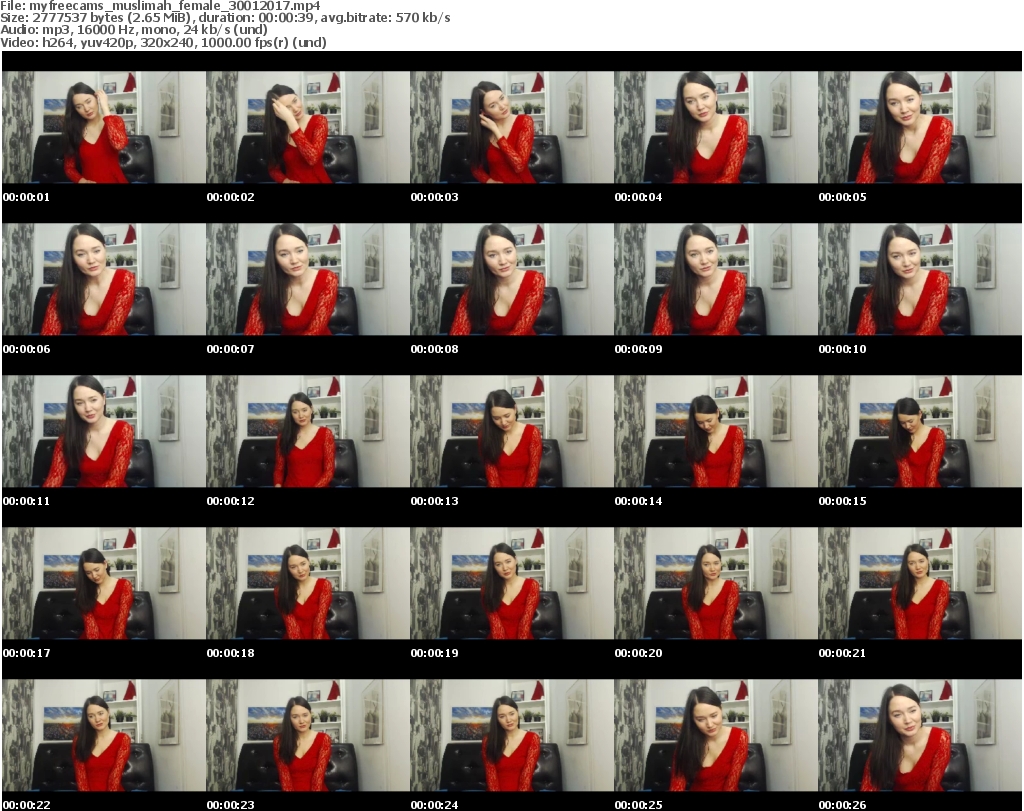Click the 00:00:24 timestamp label
Image resolution: width=1024 pixels, height=811 pixels.
pyautogui.click(x=434, y=805)
